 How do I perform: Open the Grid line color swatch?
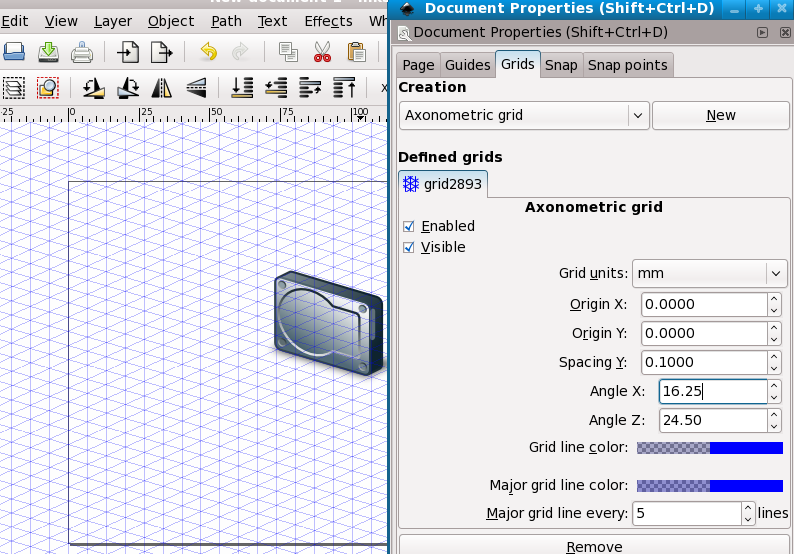[710, 448]
